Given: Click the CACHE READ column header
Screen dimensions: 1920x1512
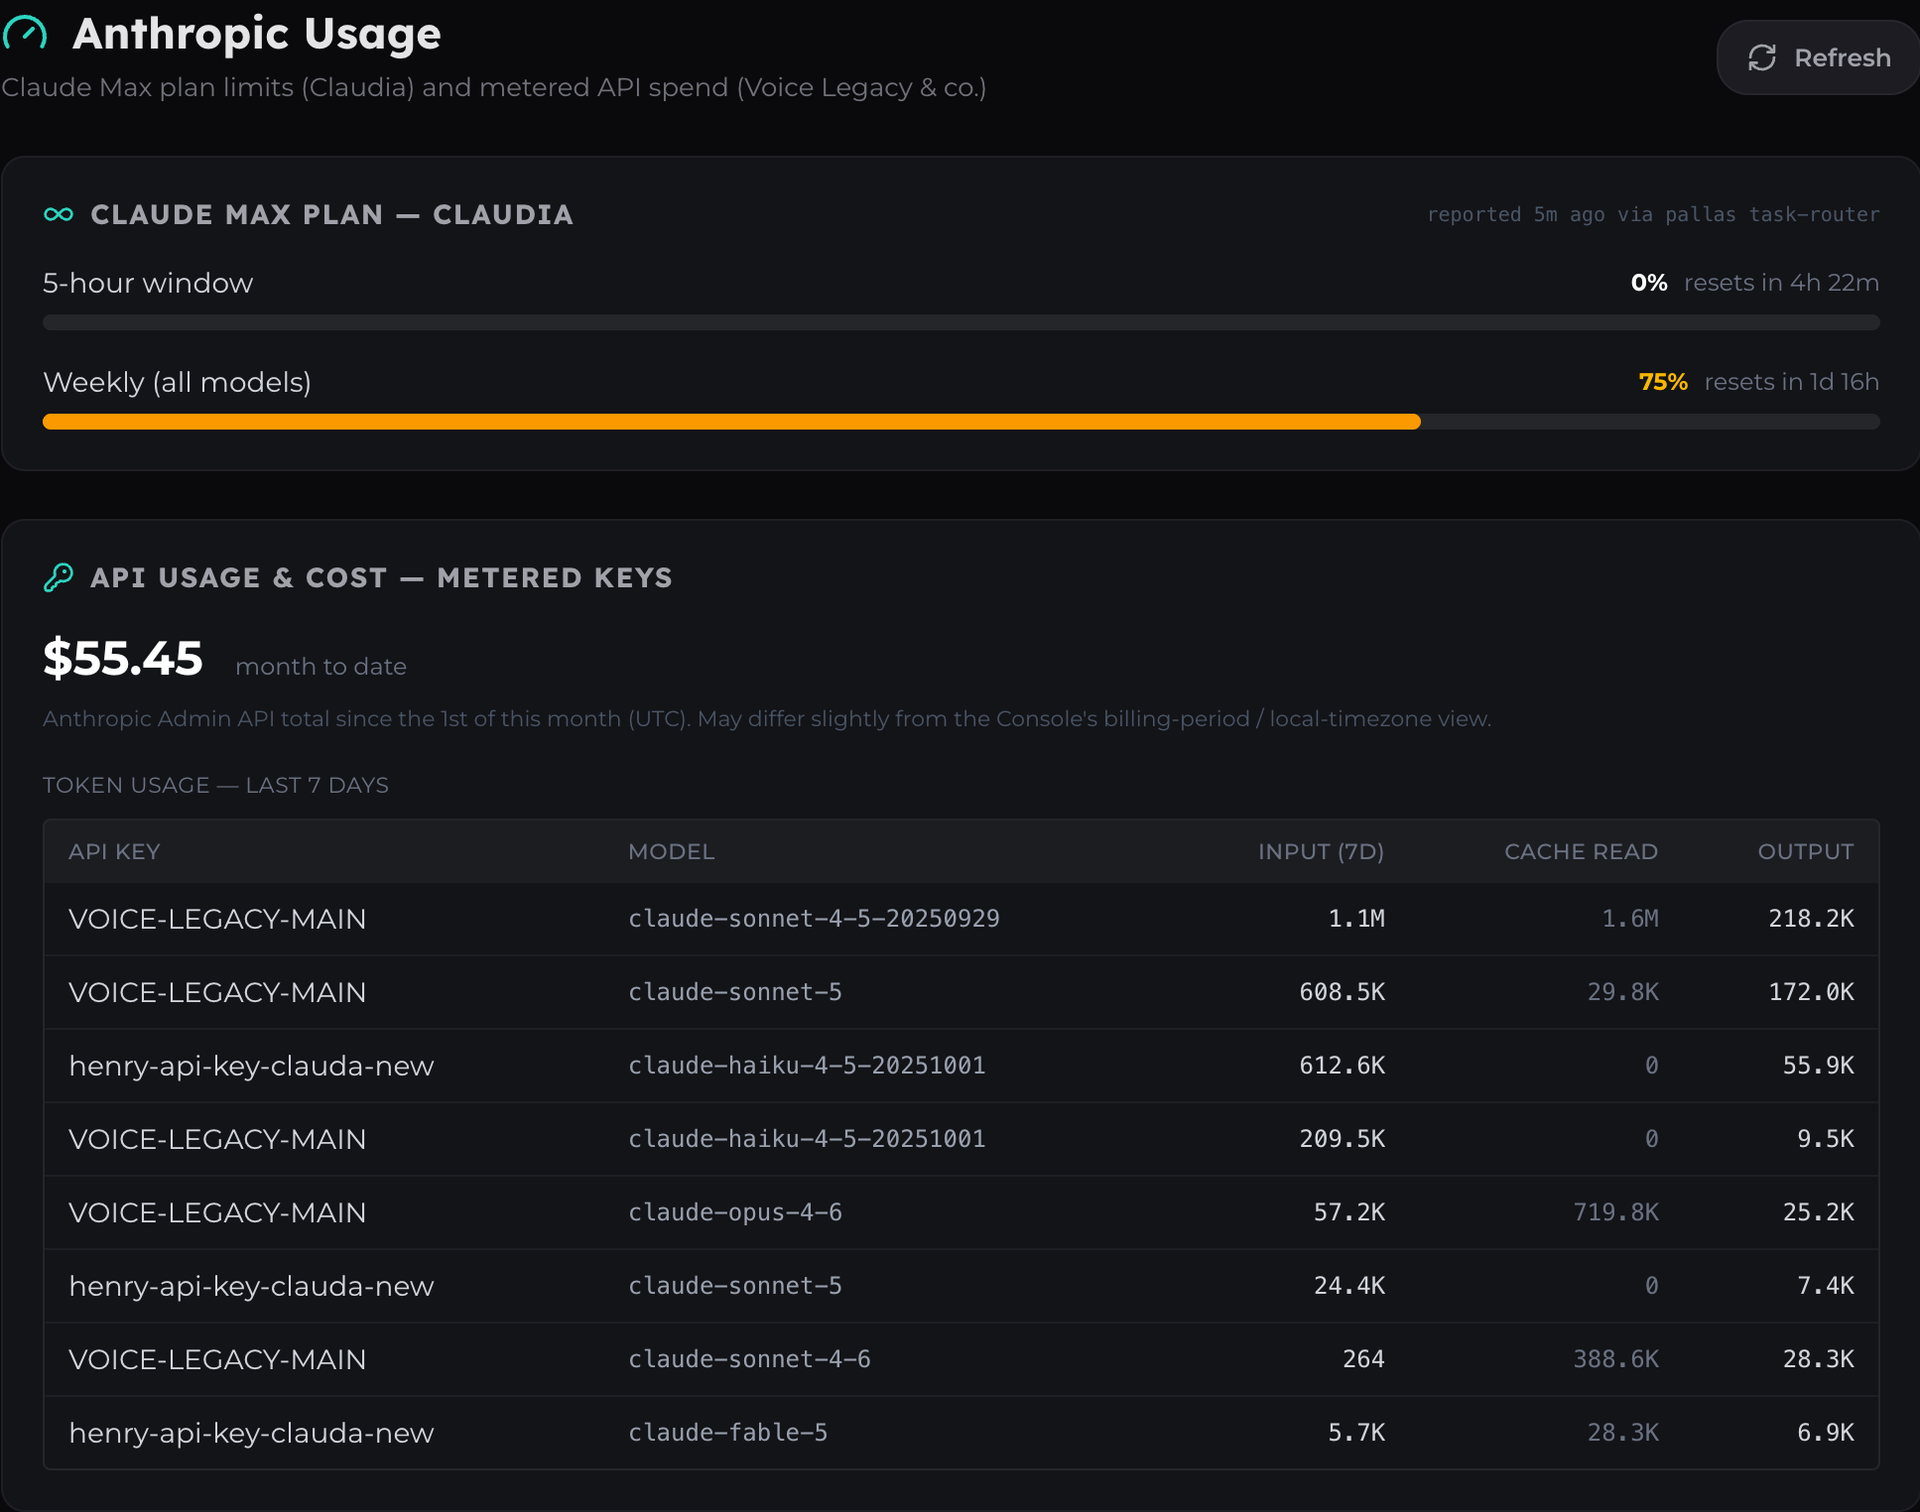Looking at the screenshot, I should [1581, 852].
